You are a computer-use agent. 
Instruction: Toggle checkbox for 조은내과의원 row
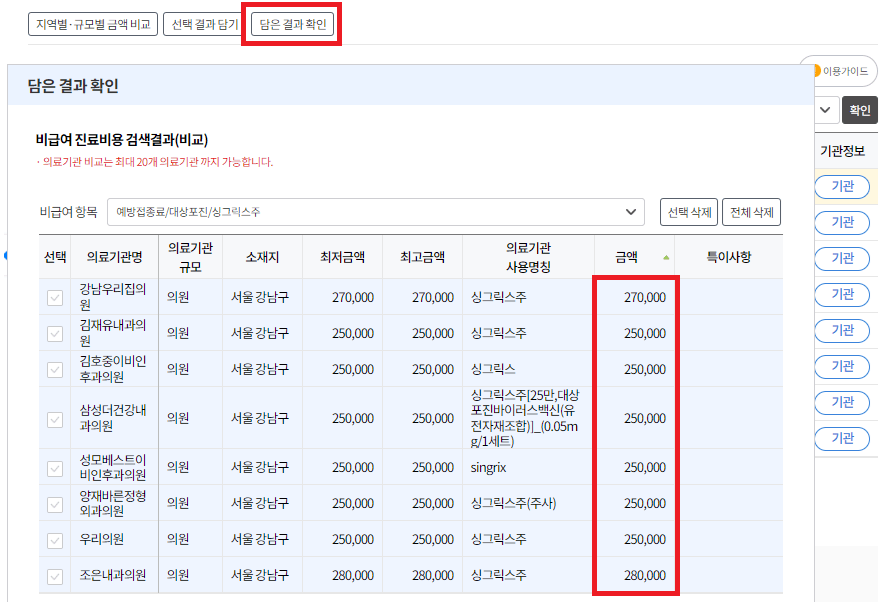tap(55, 577)
